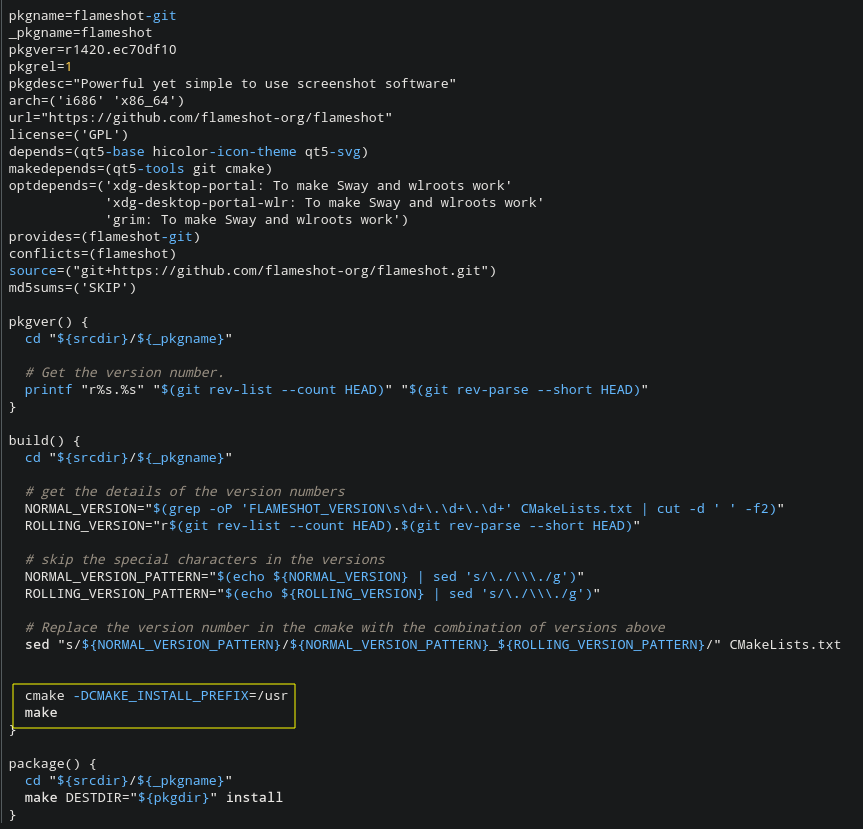The height and width of the screenshot is (829, 863).
Task: Click the highlighted make command
Action: pos(41,713)
